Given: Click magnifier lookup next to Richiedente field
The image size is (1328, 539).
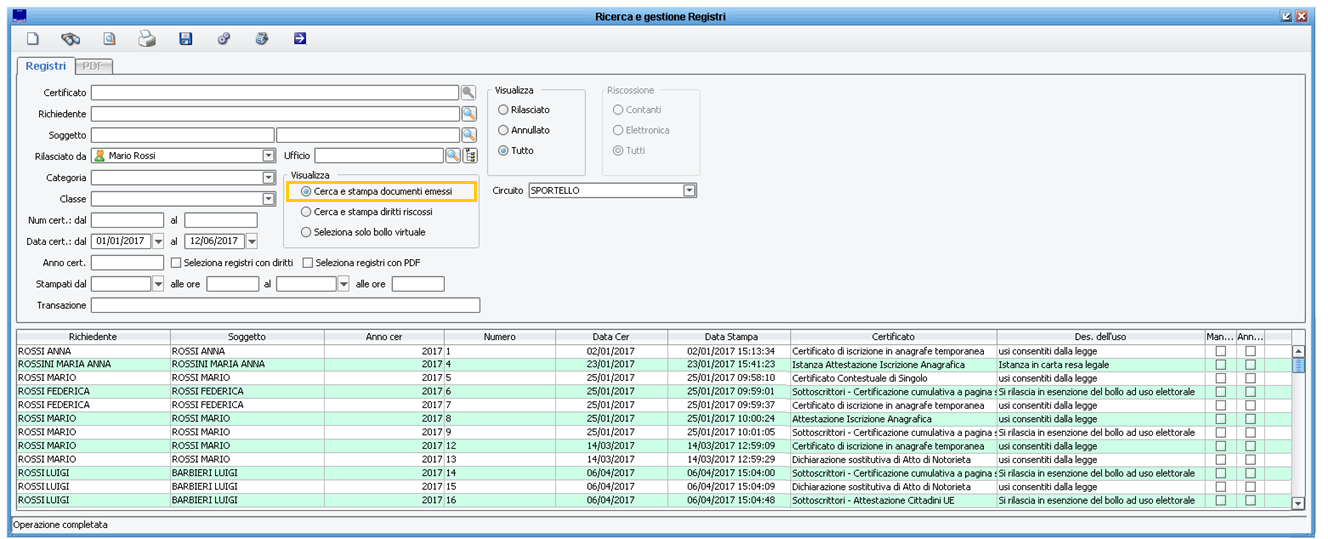Looking at the screenshot, I should tap(468, 114).
